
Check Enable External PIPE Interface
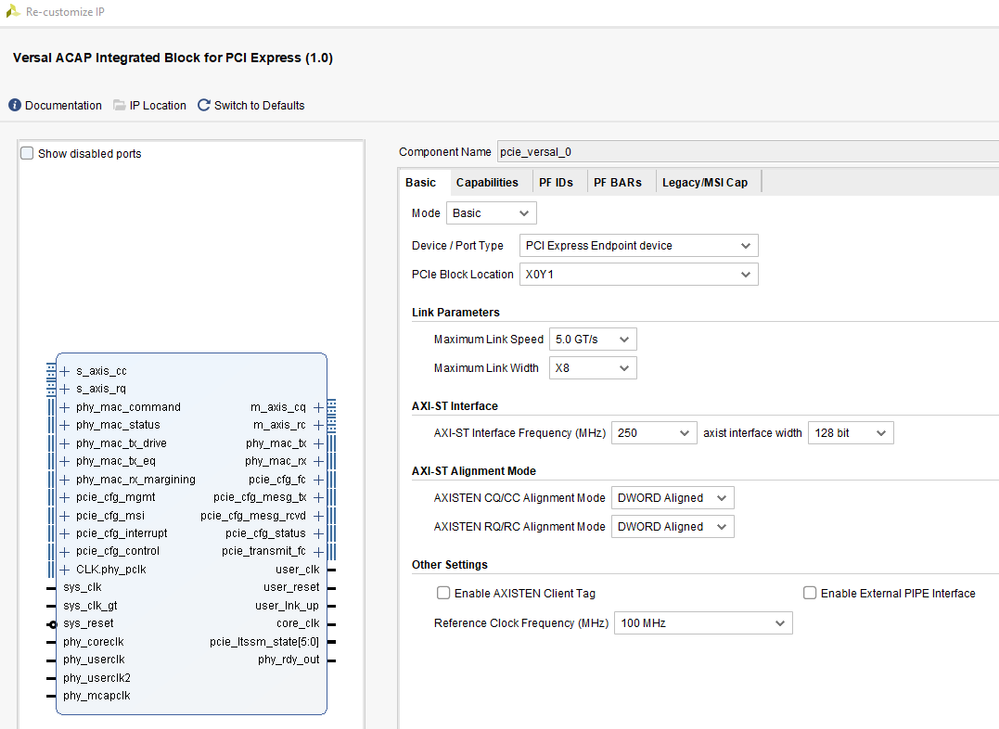tap(810, 593)
